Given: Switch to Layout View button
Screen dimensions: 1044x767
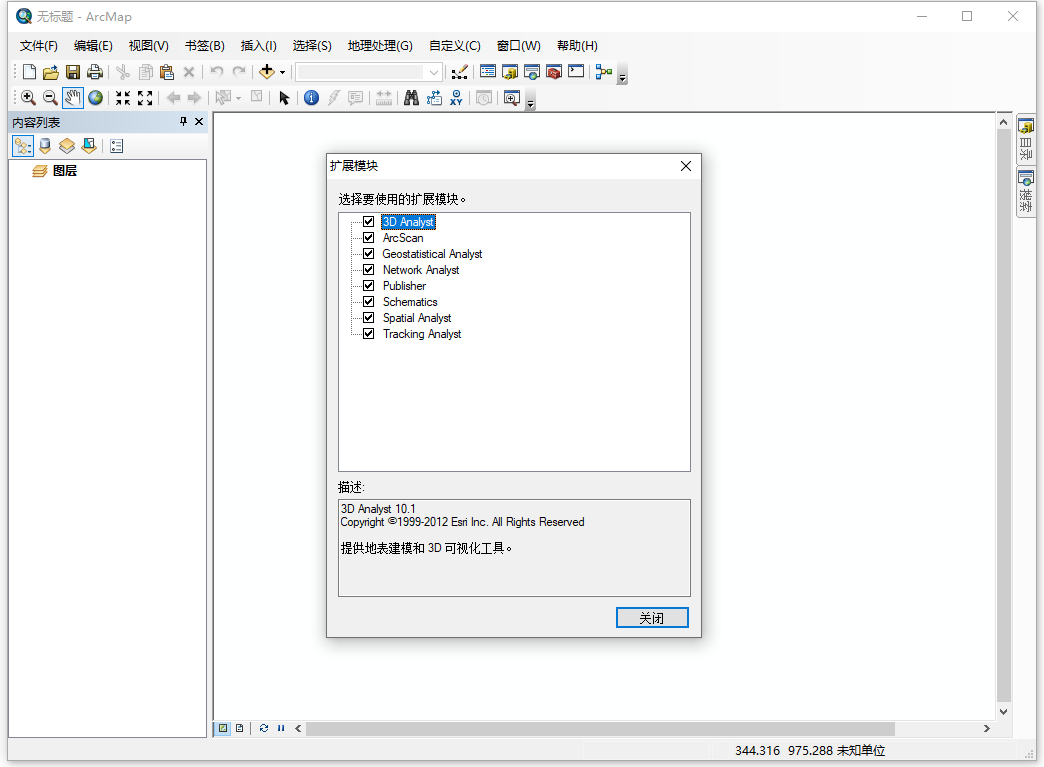Looking at the screenshot, I should coord(240,728).
